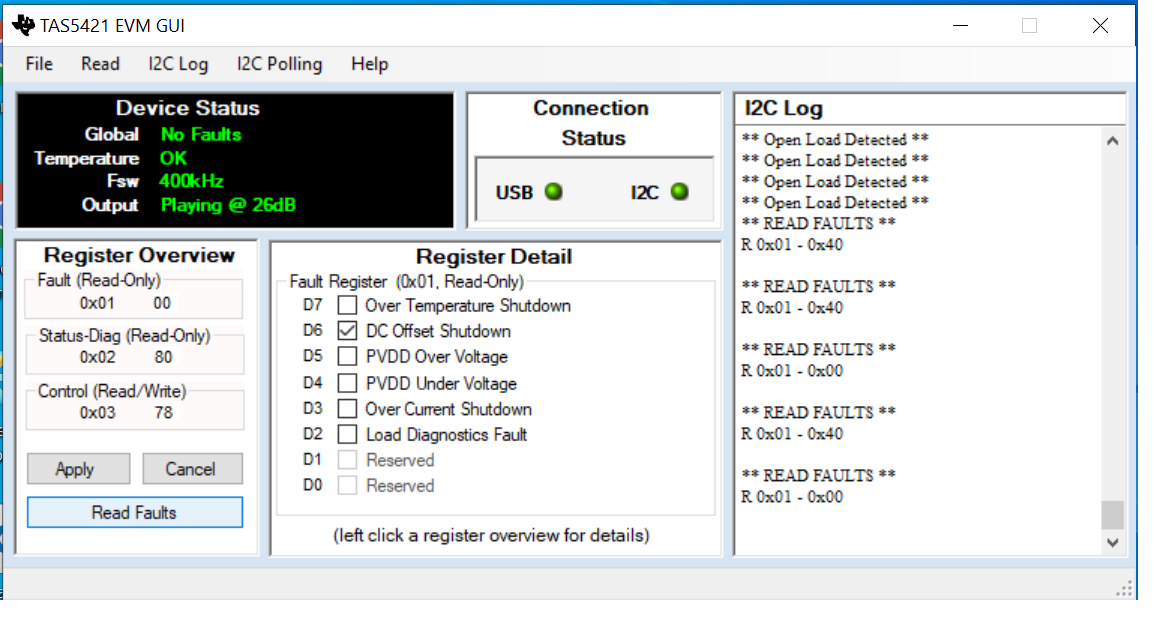
Task: Open the Help menu
Action: pos(369,64)
